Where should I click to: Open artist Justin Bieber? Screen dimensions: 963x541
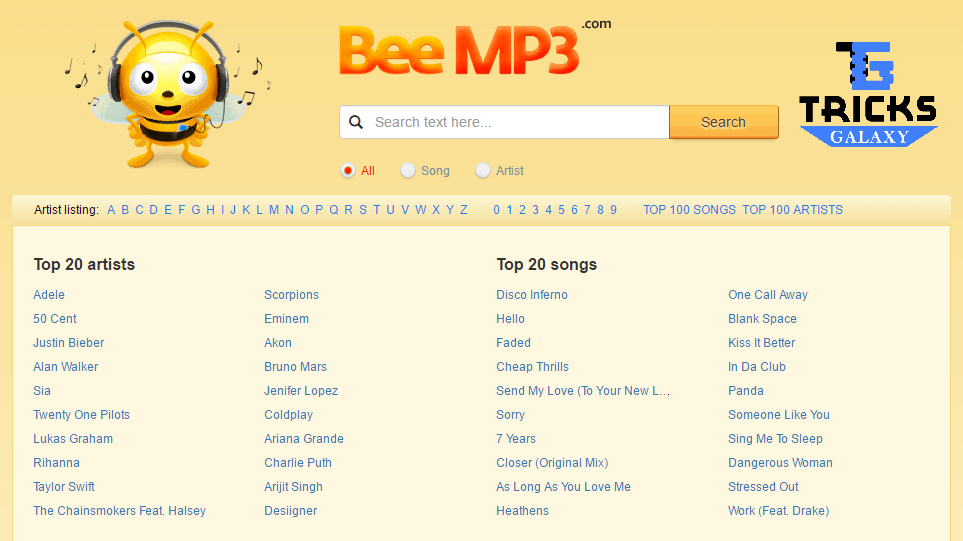click(x=69, y=343)
